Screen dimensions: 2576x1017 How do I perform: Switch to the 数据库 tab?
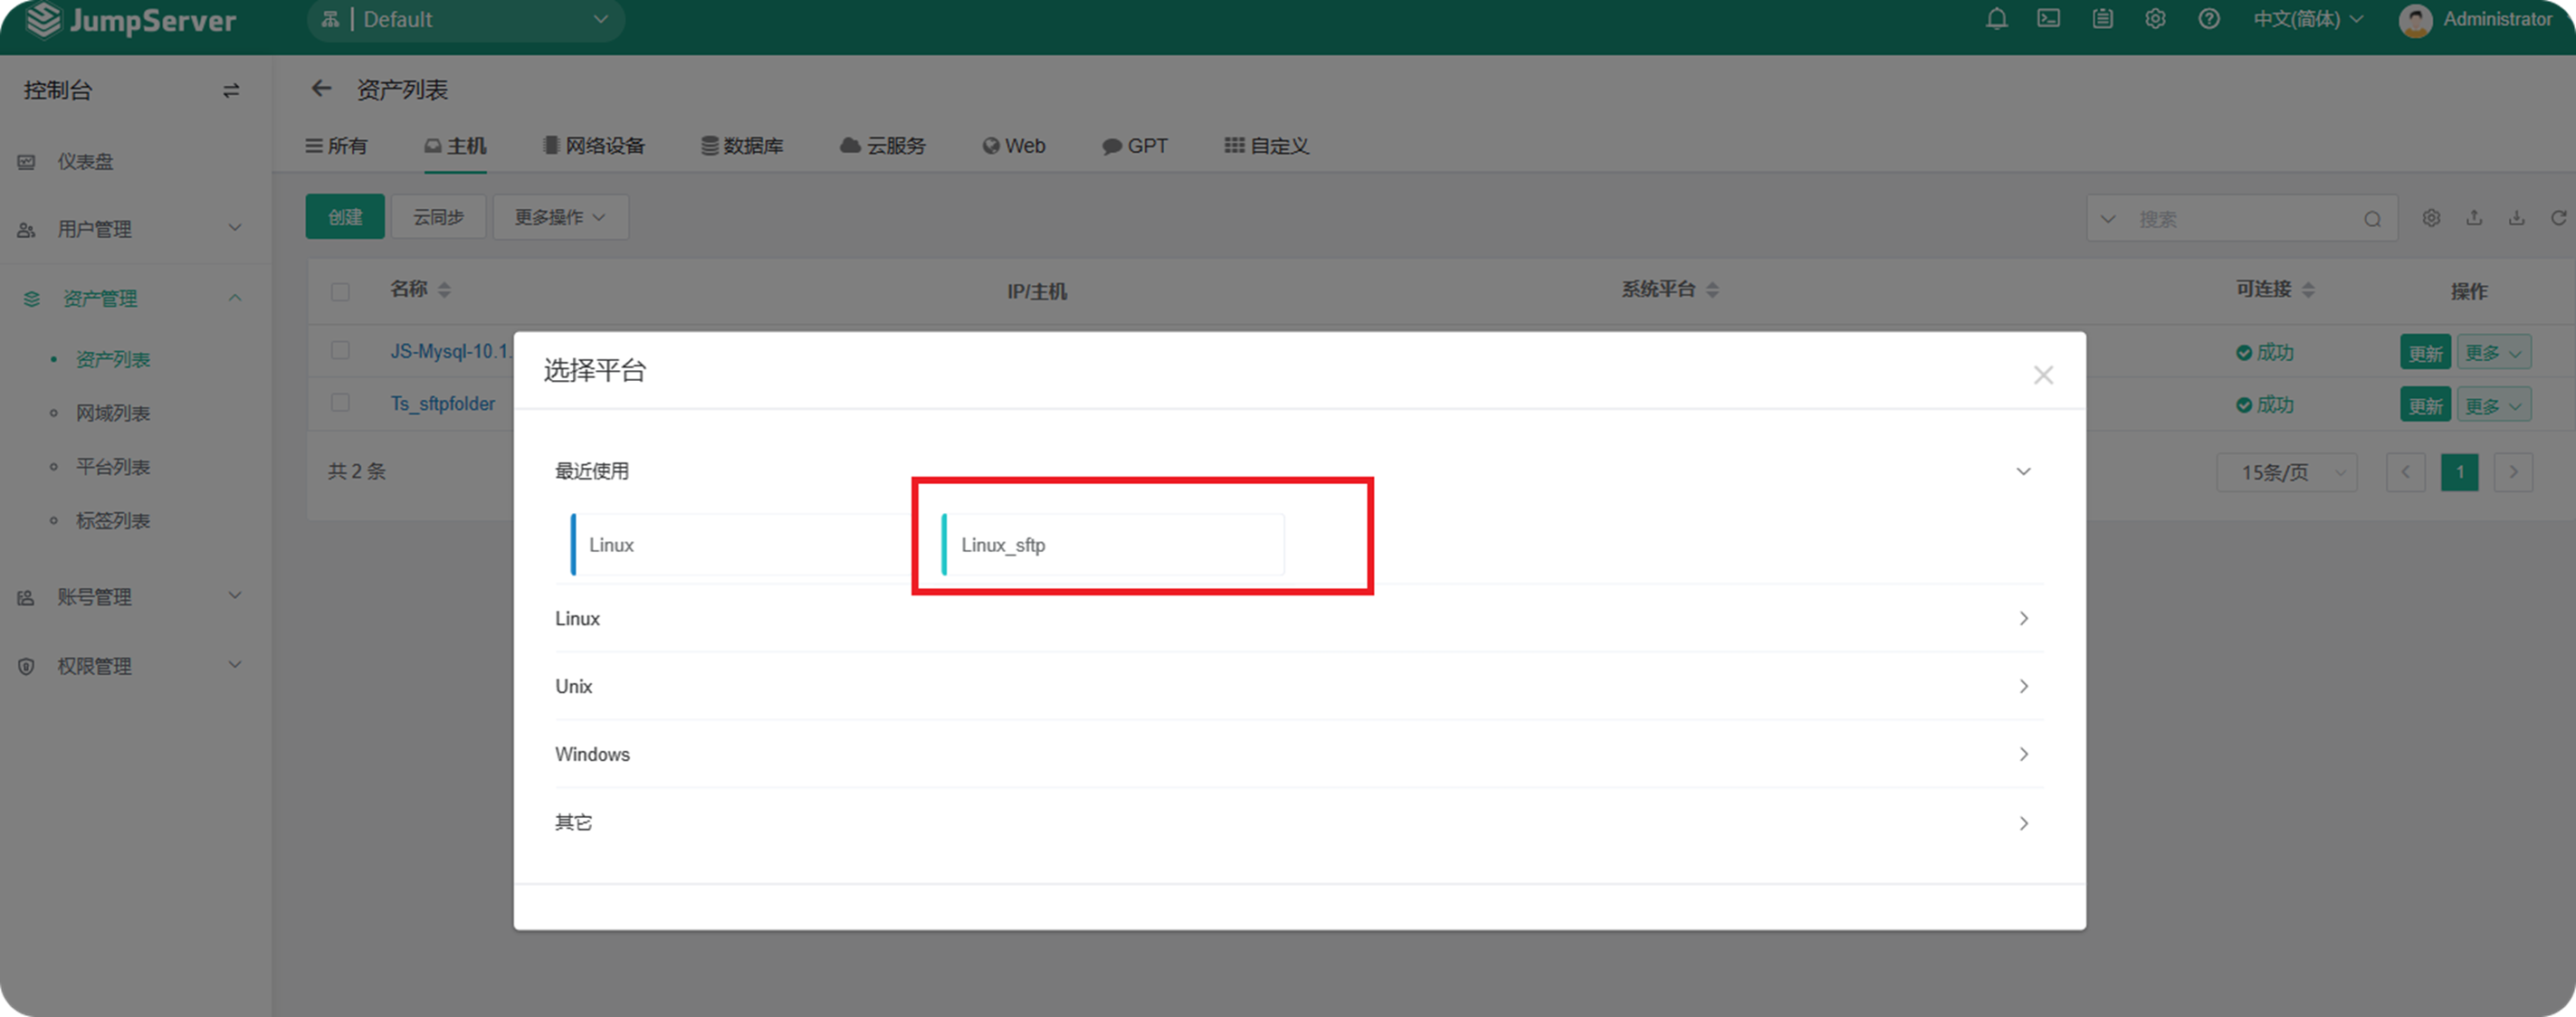pyautogui.click(x=742, y=146)
